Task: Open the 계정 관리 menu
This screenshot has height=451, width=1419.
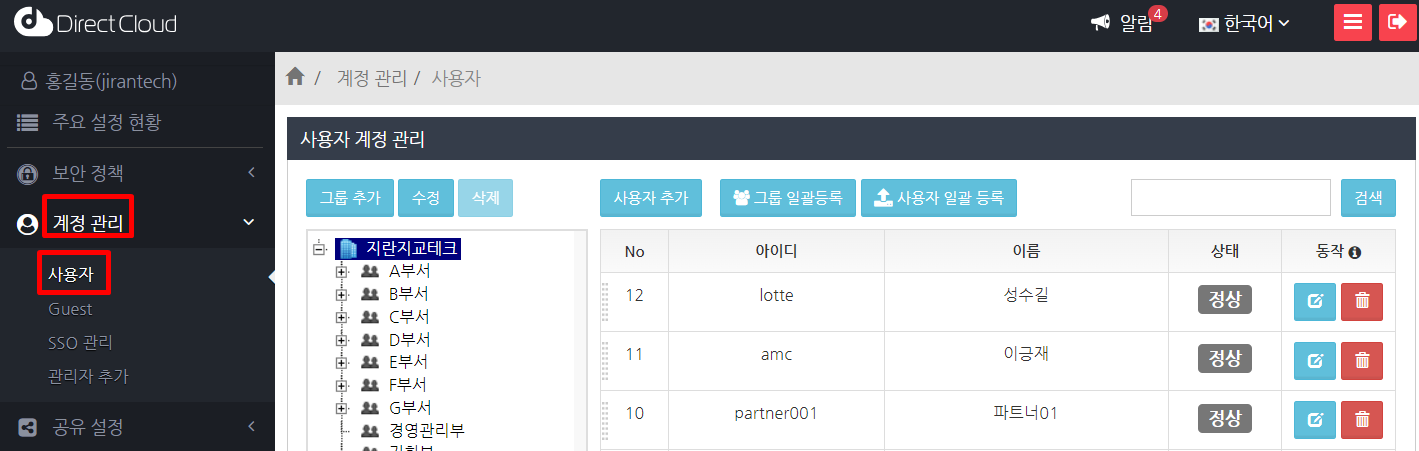Action: 88,223
